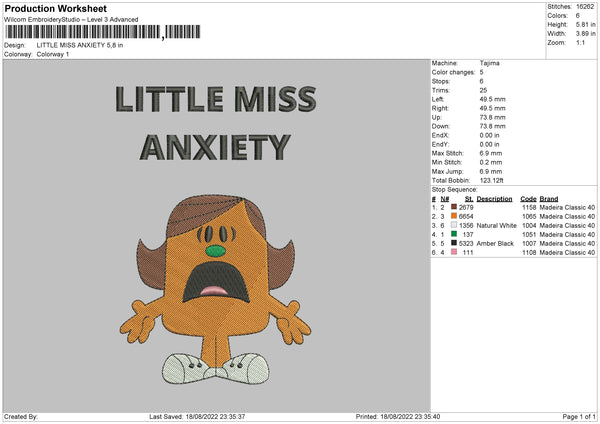Click the Production Worksheet title
Viewport: 600px width, 424px height.
pos(55,8)
